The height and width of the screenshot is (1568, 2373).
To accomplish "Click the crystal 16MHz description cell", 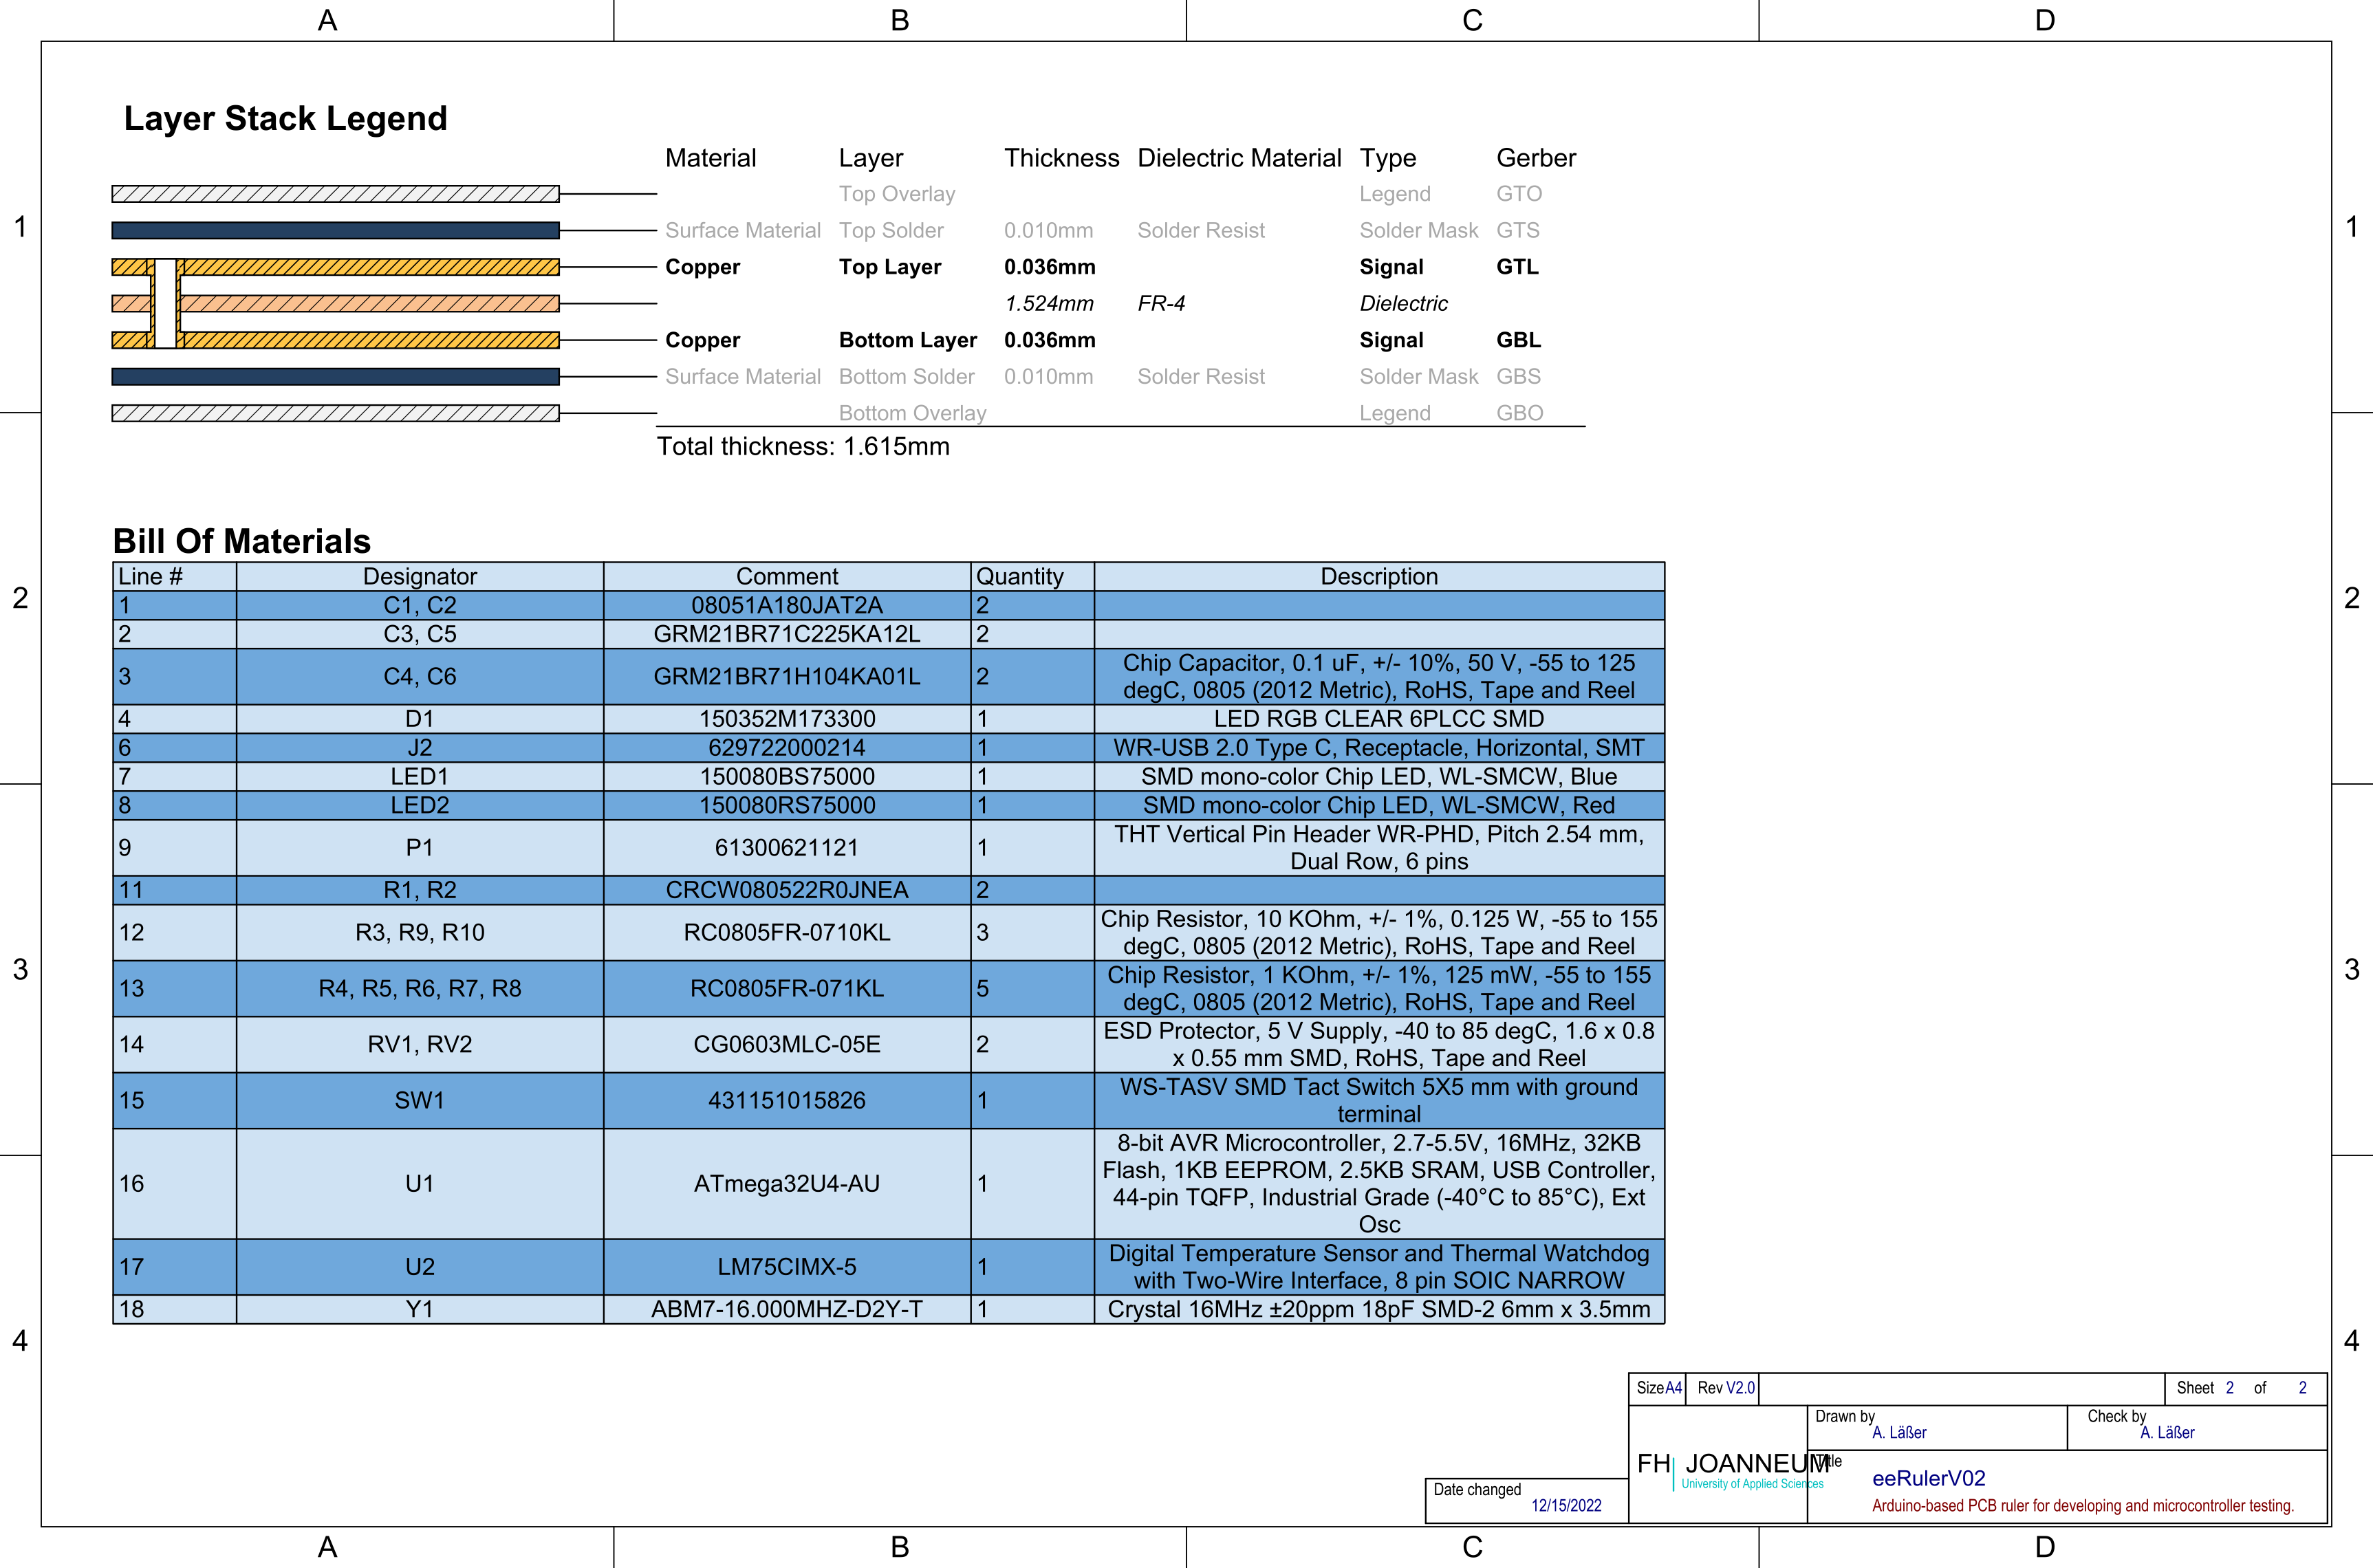I will pyautogui.click(x=1379, y=1309).
